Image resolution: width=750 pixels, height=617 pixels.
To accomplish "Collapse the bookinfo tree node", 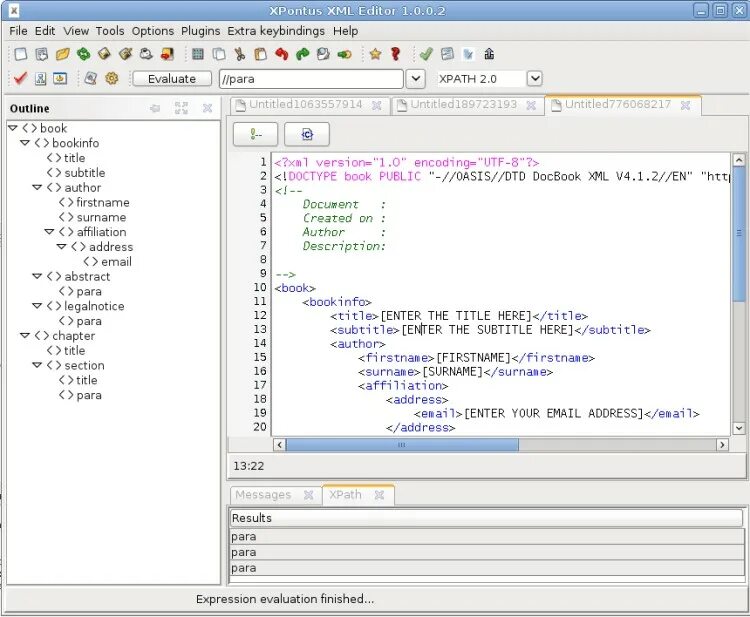I will click(x=25, y=143).
